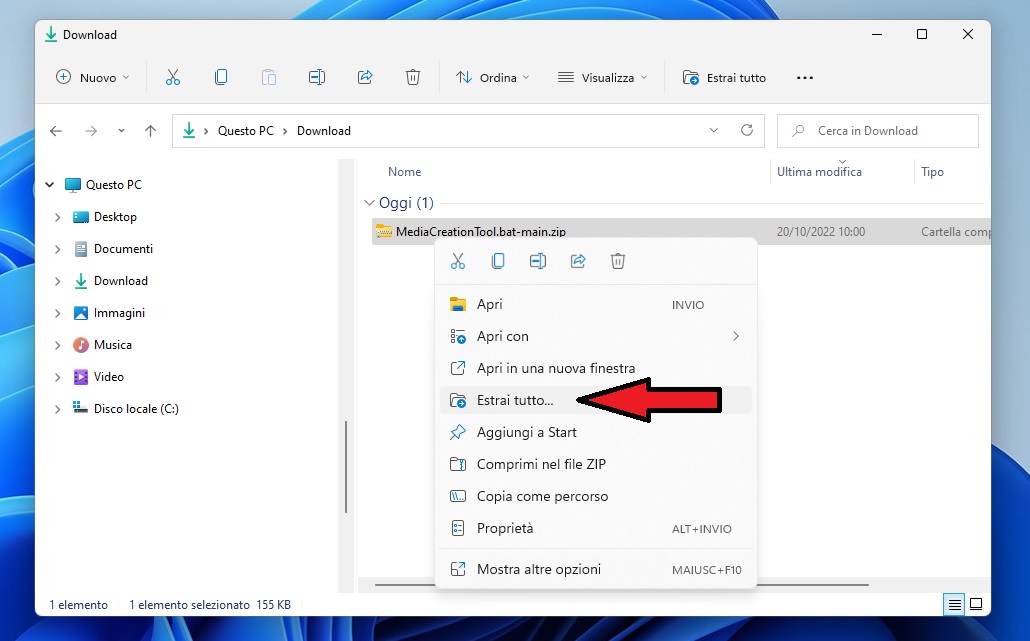Delete the file via context menu trash icon
Viewport: 1030px width, 641px height.
(618, 261)
